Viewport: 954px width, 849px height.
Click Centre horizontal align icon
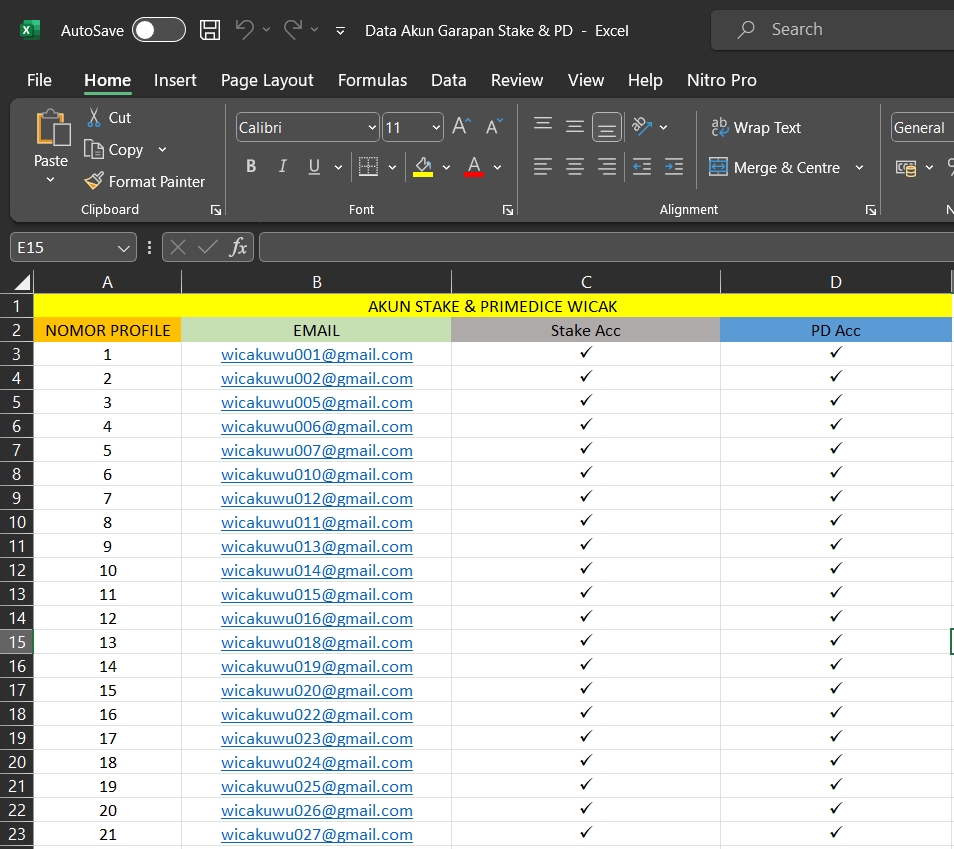pos(575,166)
